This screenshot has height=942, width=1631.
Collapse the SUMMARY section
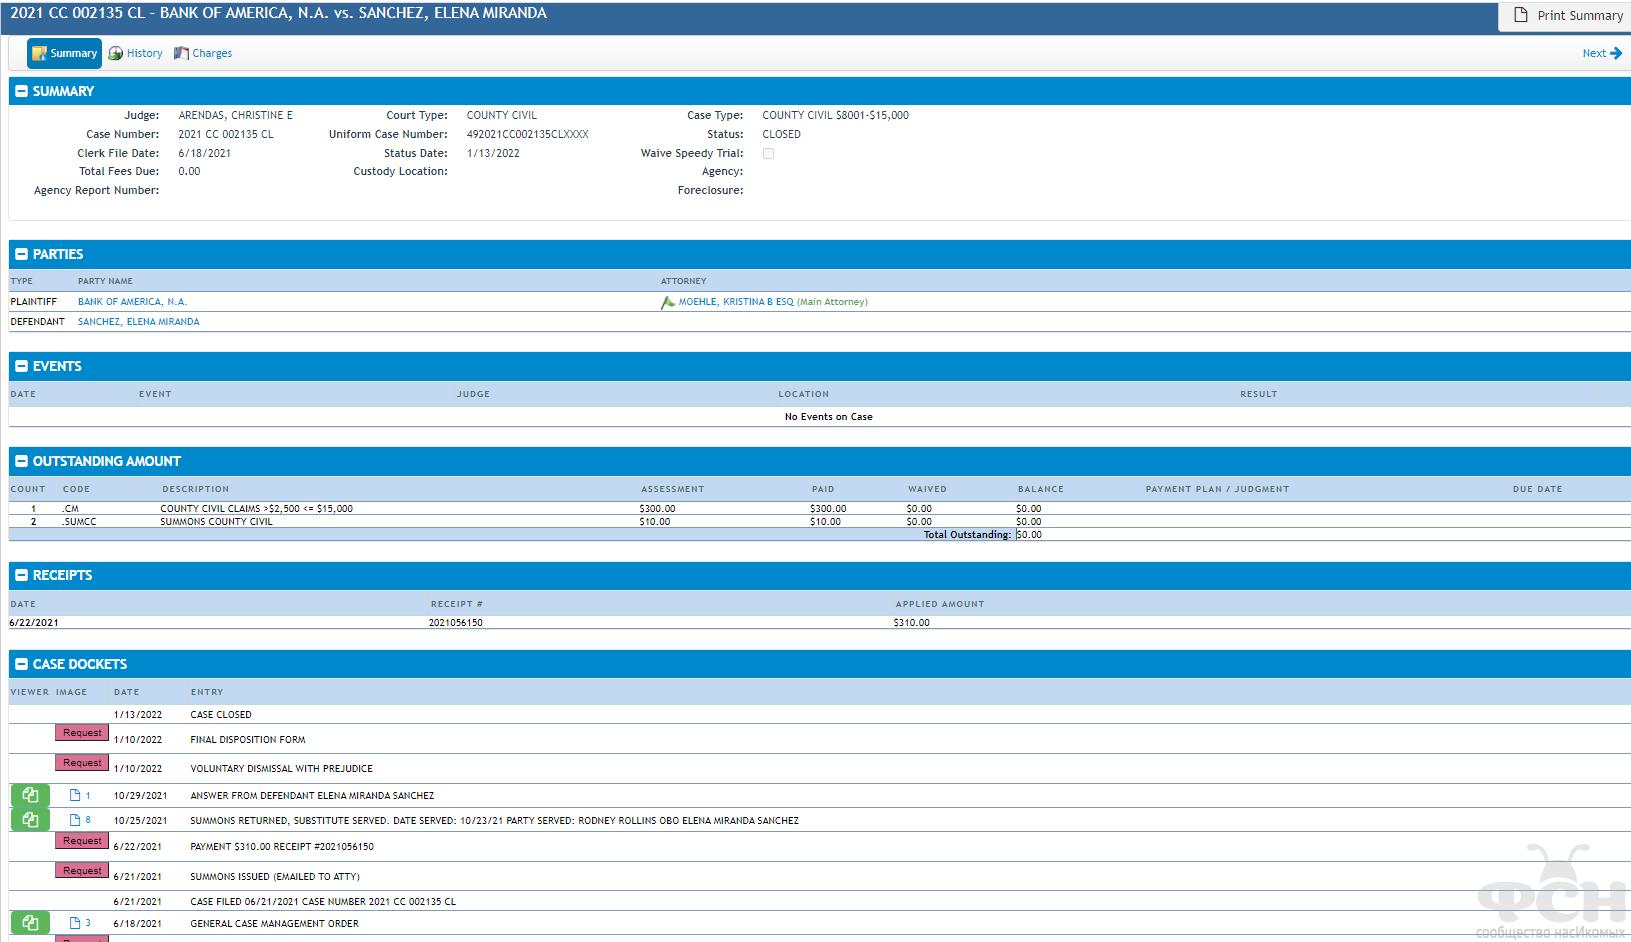[x=21, y=91]
